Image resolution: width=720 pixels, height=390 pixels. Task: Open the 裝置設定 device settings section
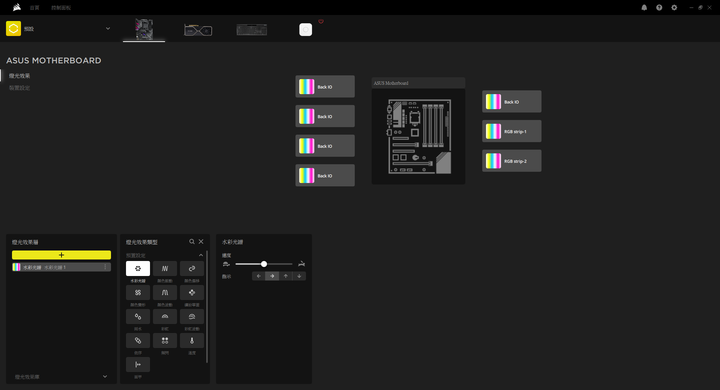point(20,88)
